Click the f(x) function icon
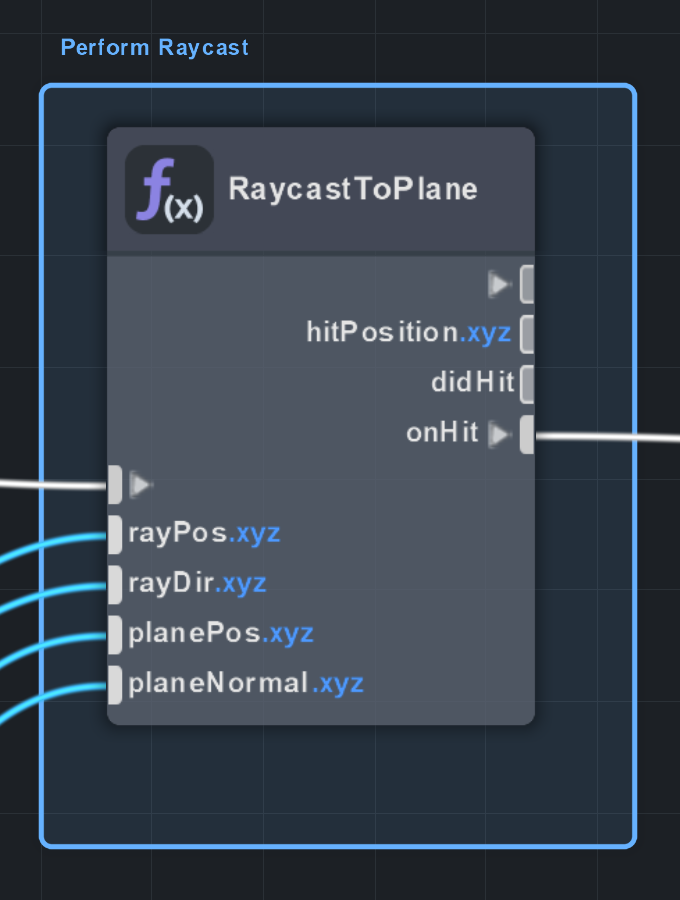The width and height of the screenshot is (680, 900). click(169, 189)
